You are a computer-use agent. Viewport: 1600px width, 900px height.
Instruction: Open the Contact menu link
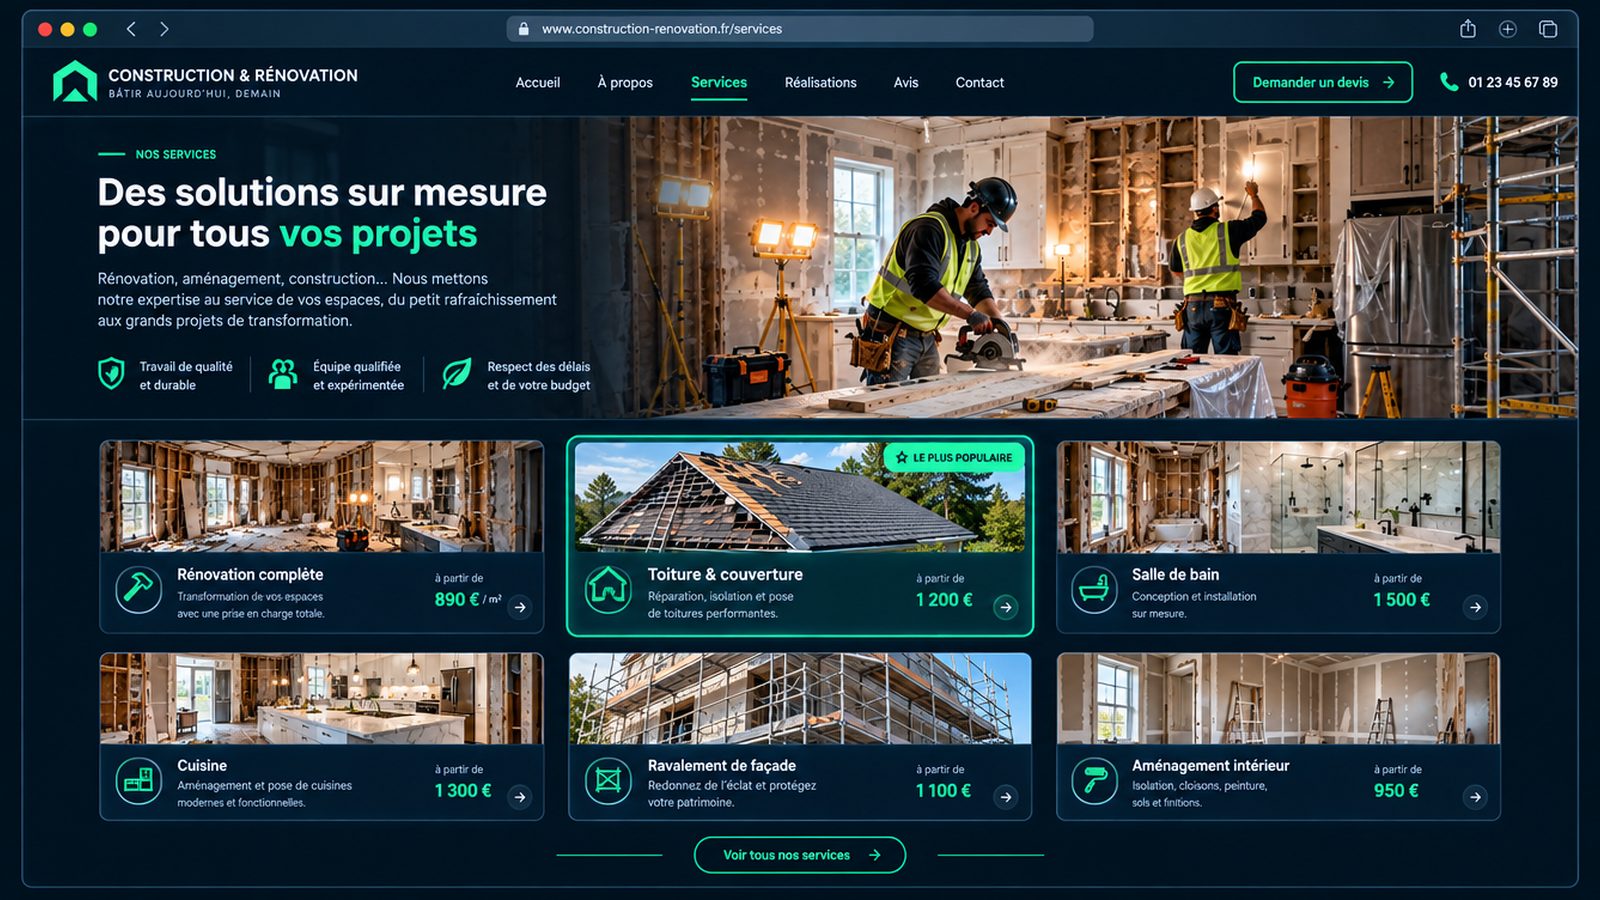click(980, 83)
